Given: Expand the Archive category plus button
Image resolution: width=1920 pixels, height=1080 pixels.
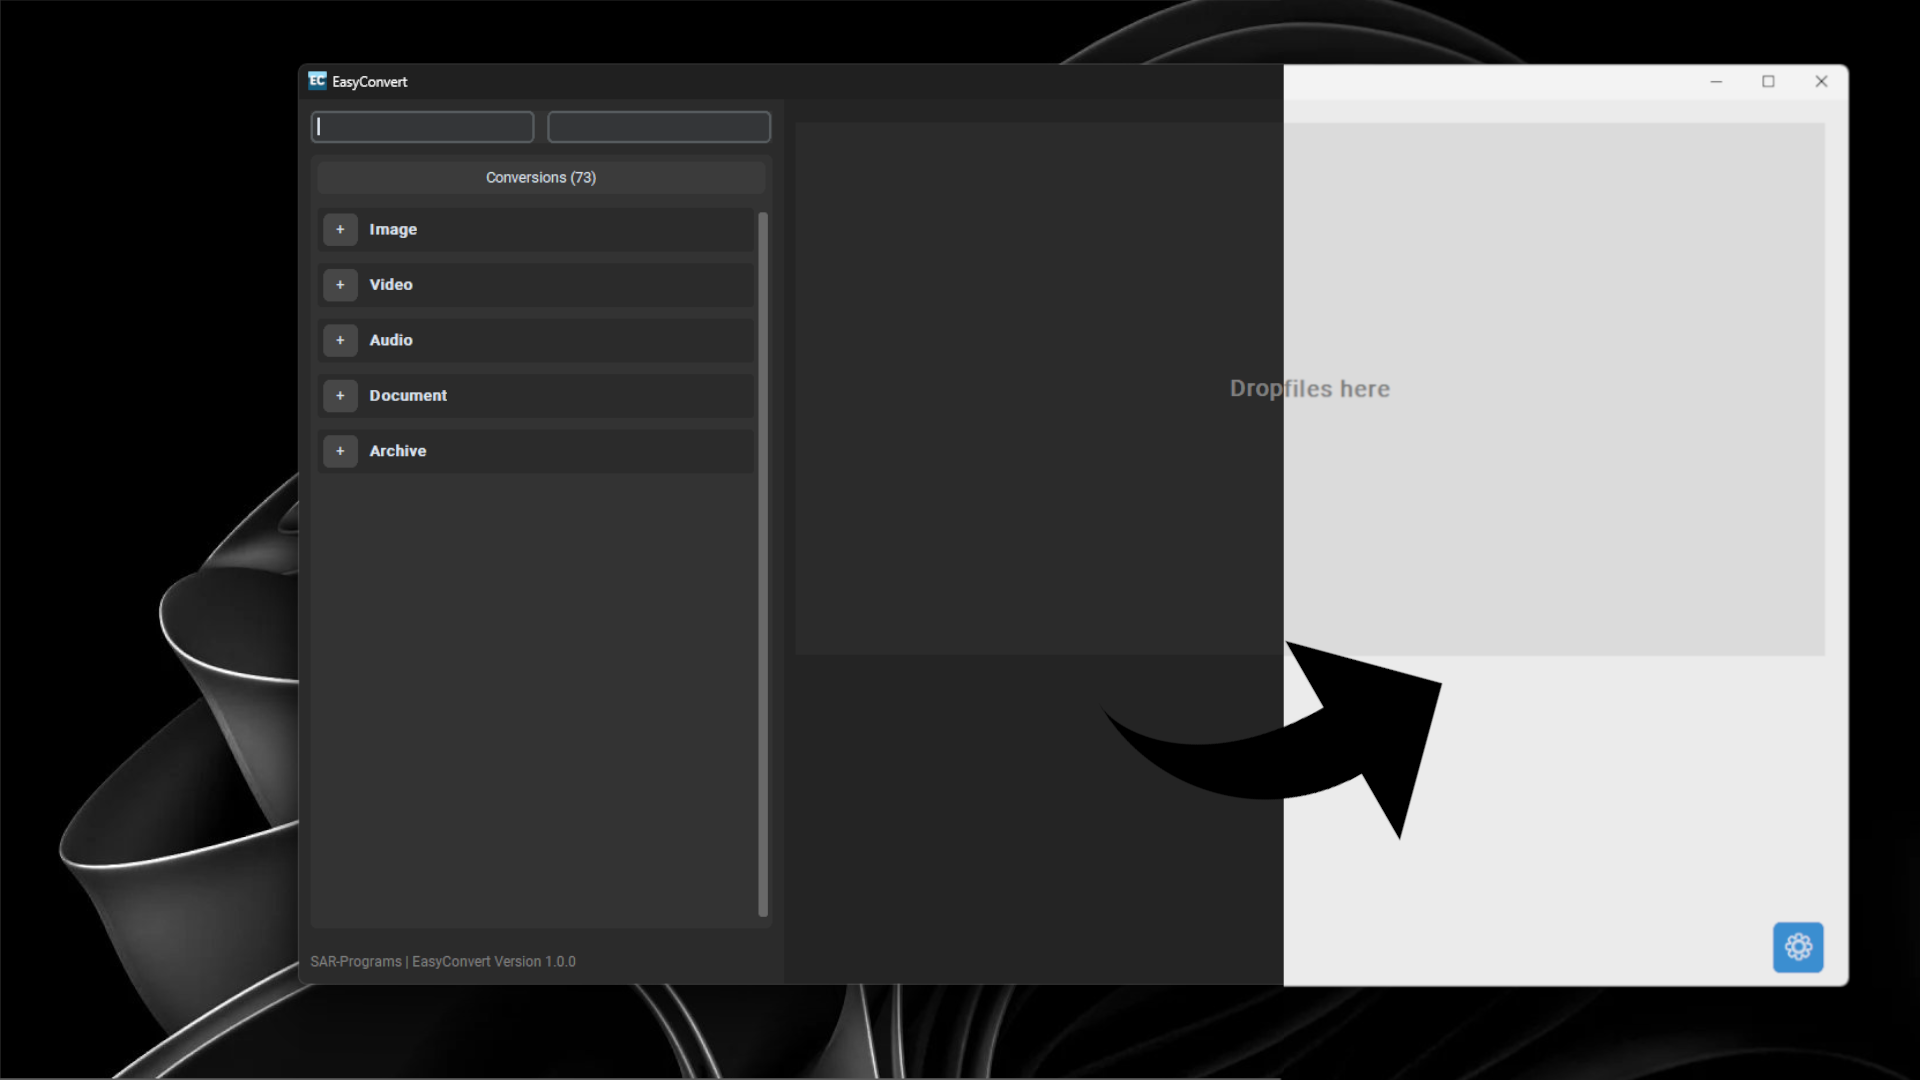Looking at the screenshot, I should [x=340, y=451].
